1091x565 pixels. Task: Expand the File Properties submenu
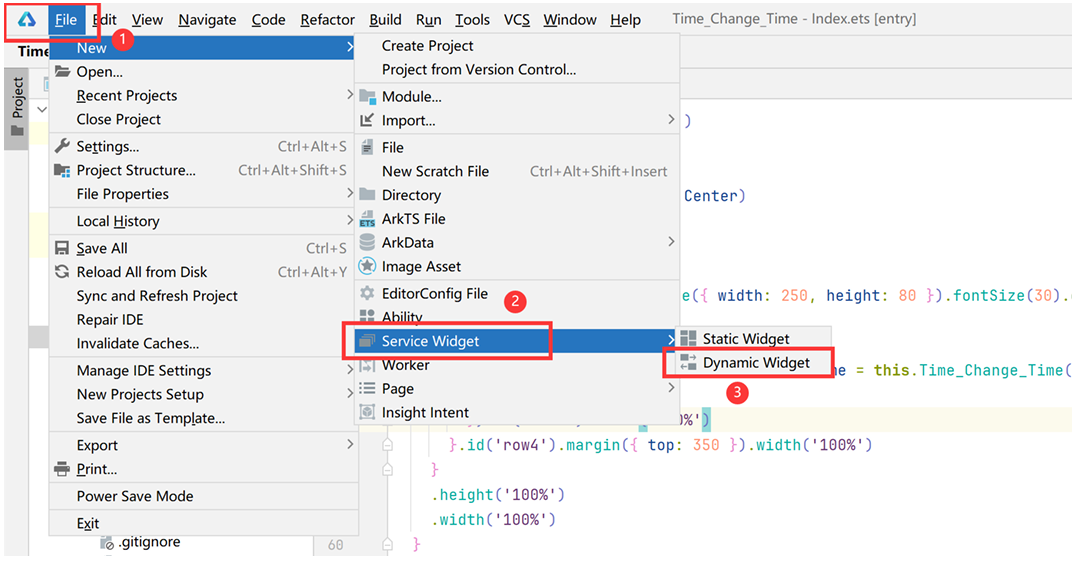coord(349,193)
